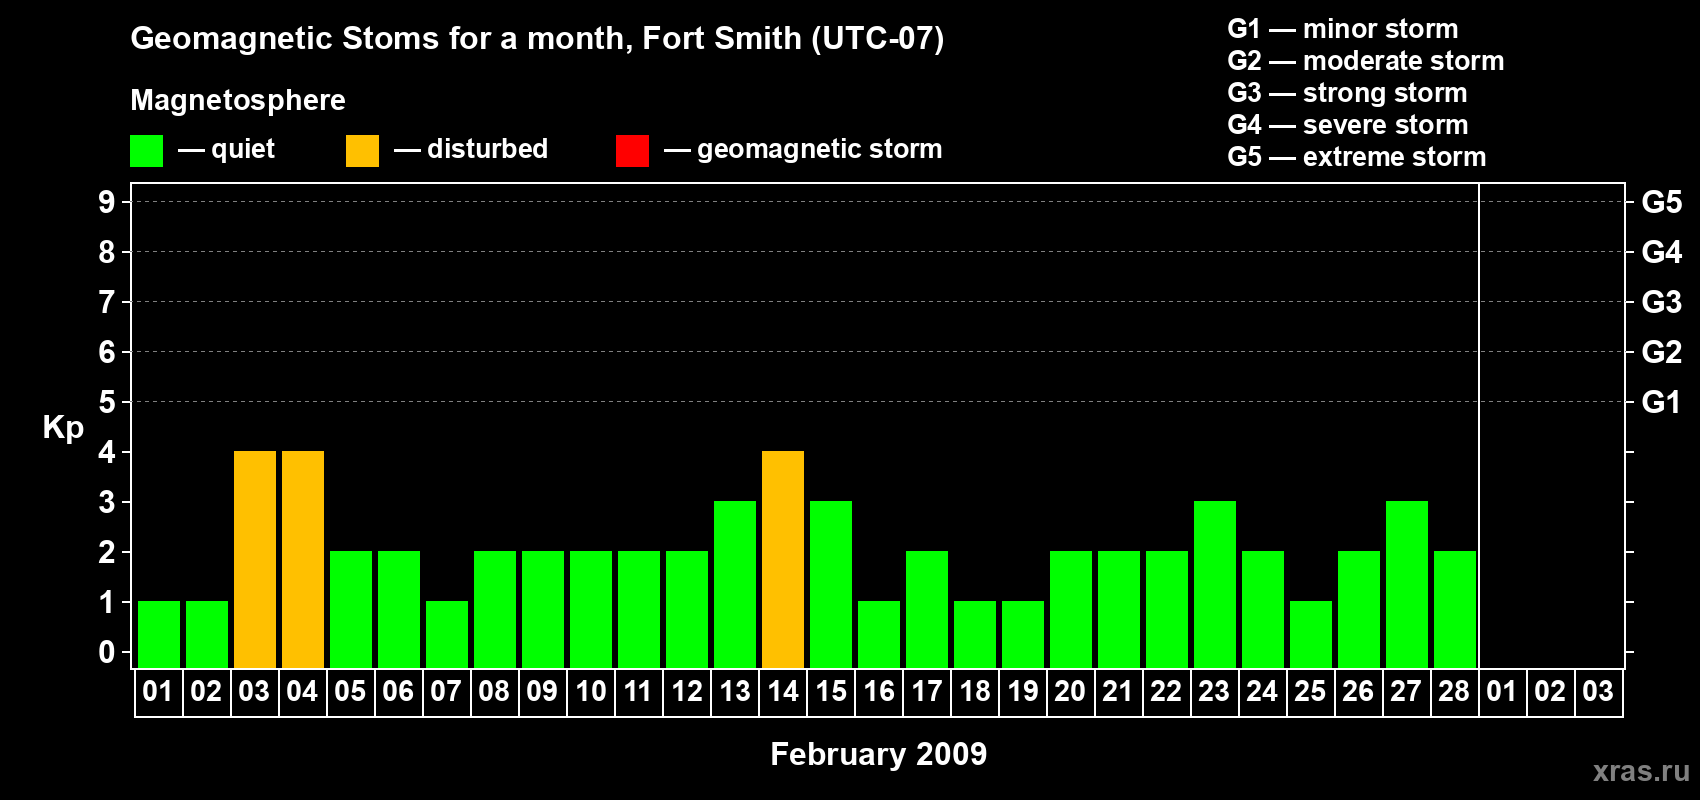The image size is (1700, 800).
Task: Click the final date label 01 after 28
Action: tap(1502, 691)
